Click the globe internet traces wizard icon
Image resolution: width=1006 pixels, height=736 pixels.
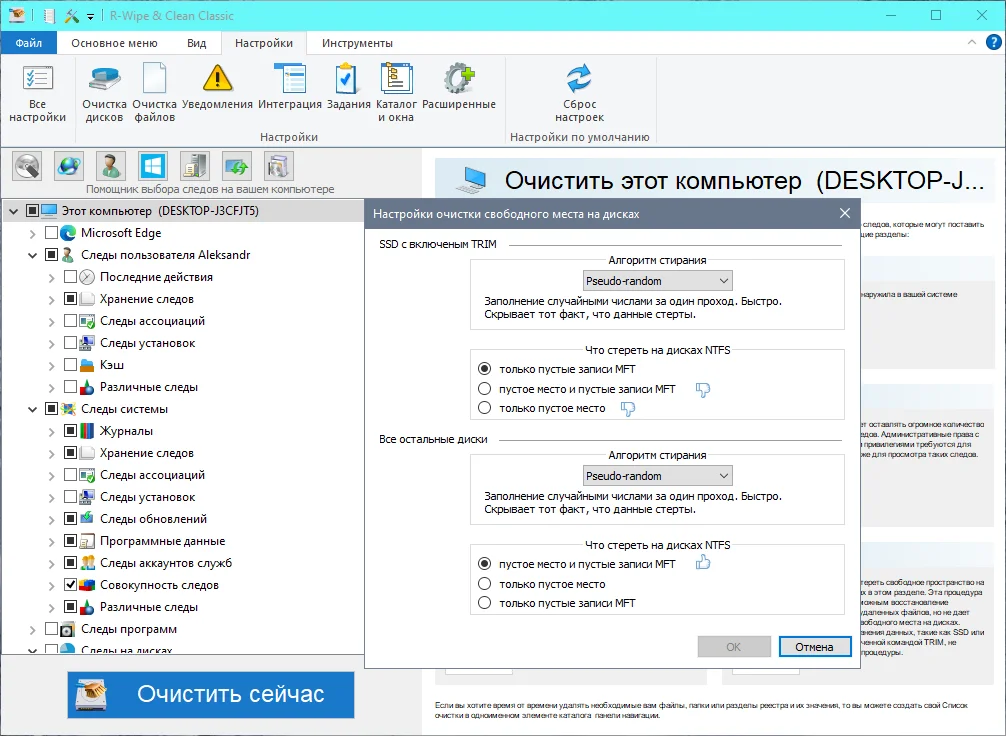(69, 166)
